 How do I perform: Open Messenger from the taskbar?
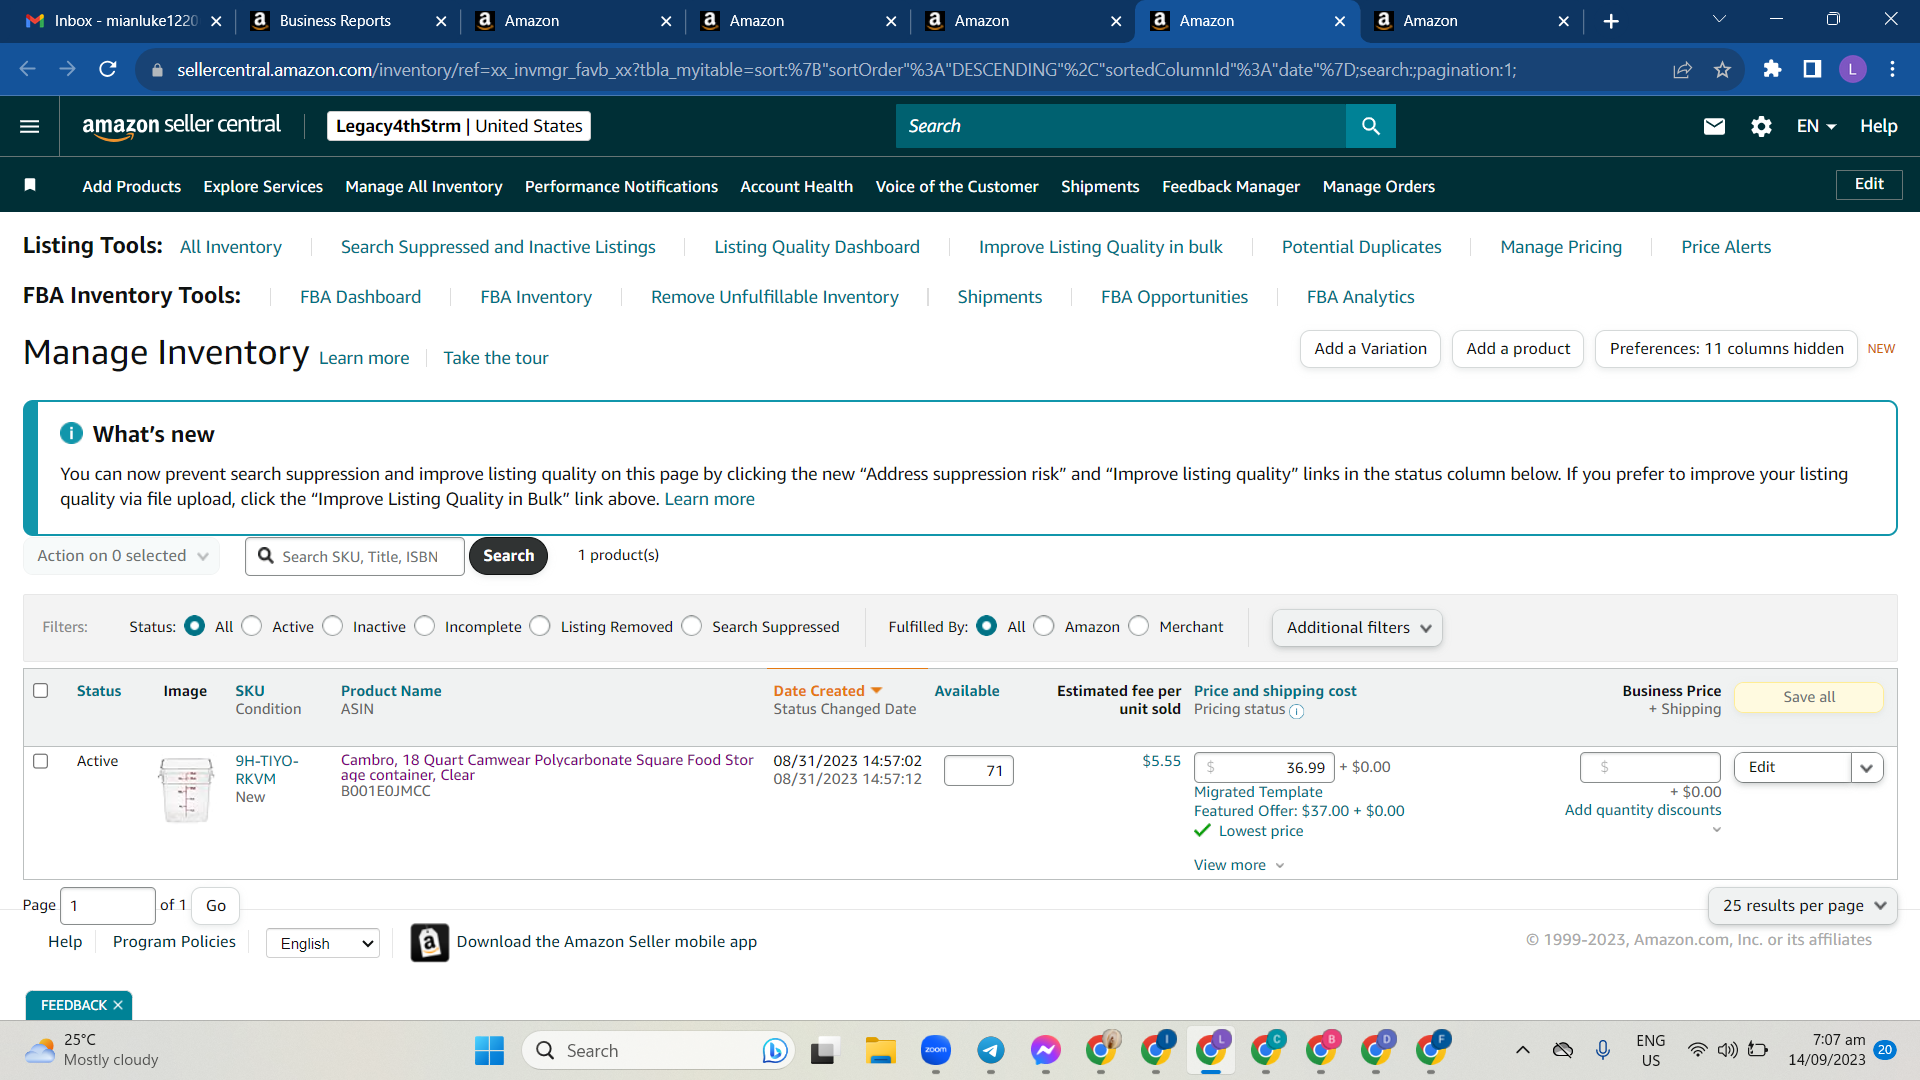1045,1050
